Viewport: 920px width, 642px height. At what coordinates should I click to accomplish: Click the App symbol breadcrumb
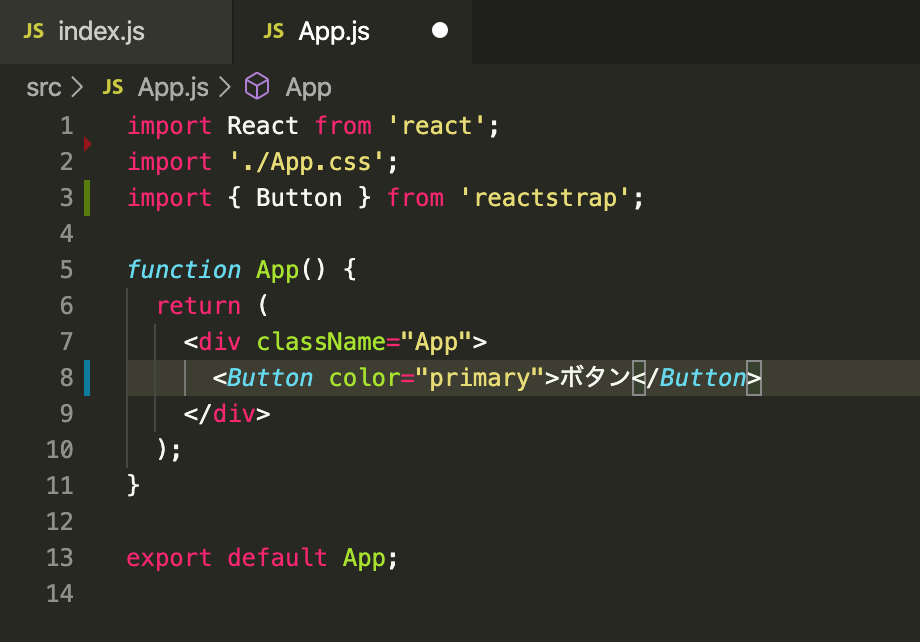[x=308, y=88]
